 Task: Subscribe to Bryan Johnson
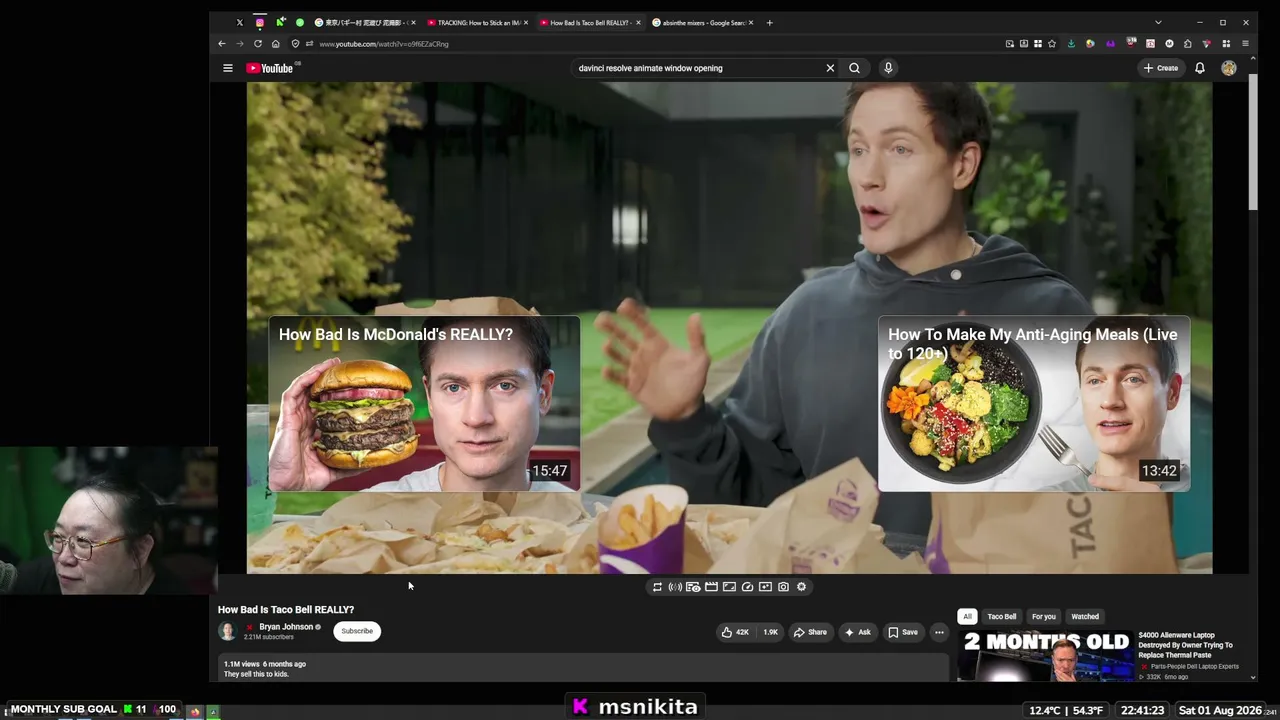[357, 631]
